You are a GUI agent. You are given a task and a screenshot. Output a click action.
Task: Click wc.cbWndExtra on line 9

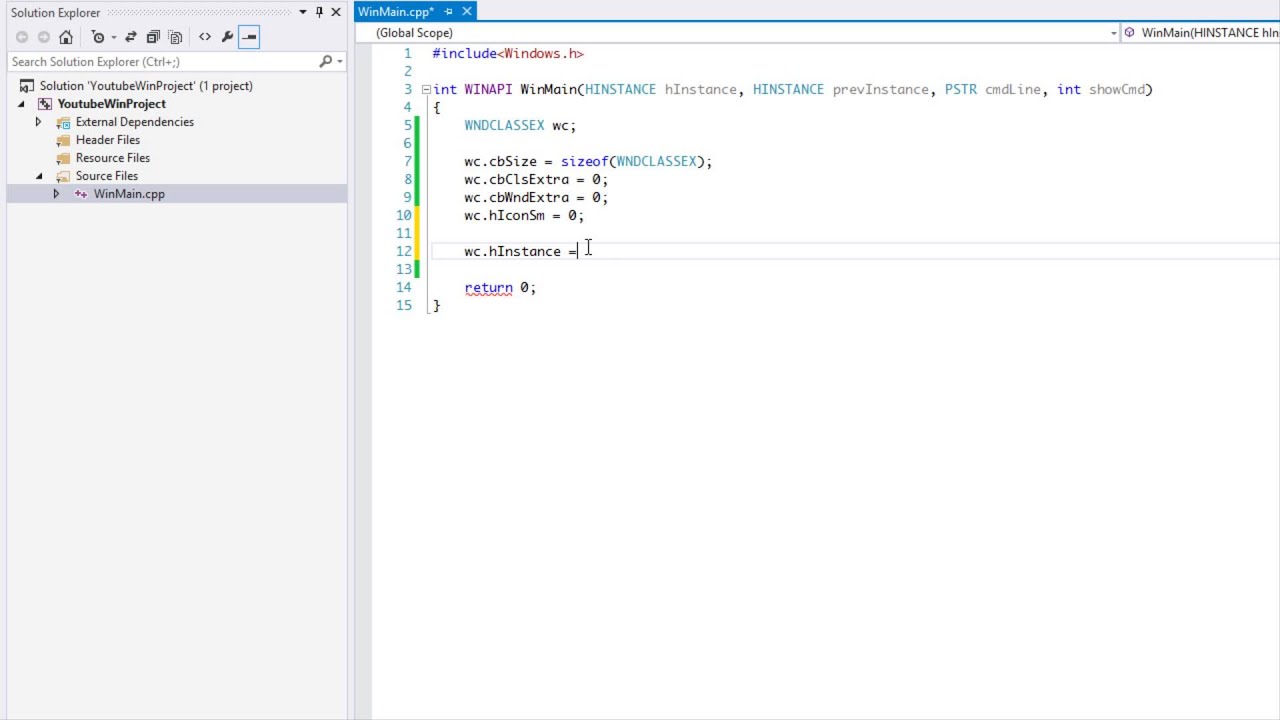[x=516, y=198]
